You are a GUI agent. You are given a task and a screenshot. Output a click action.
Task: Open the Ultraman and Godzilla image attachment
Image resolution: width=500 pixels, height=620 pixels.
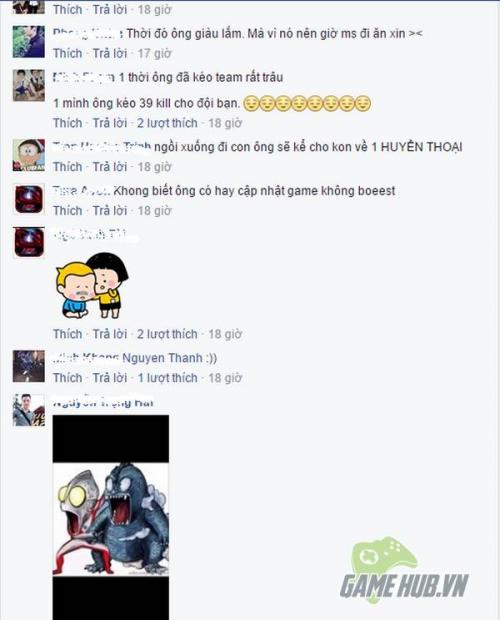[x=111, y=517]
